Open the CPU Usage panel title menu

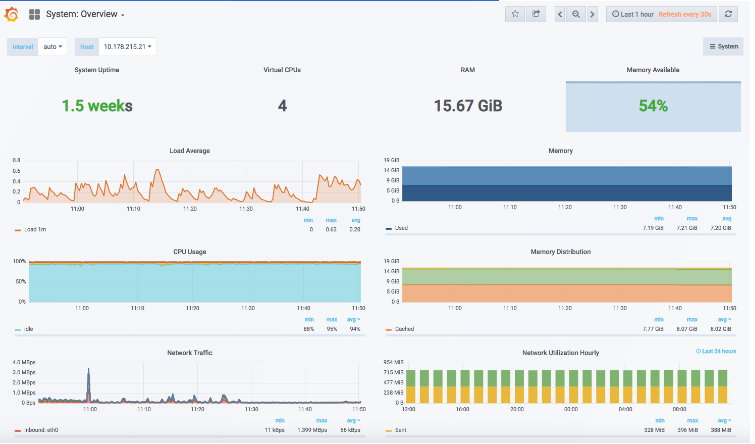[x=190, y=252]
